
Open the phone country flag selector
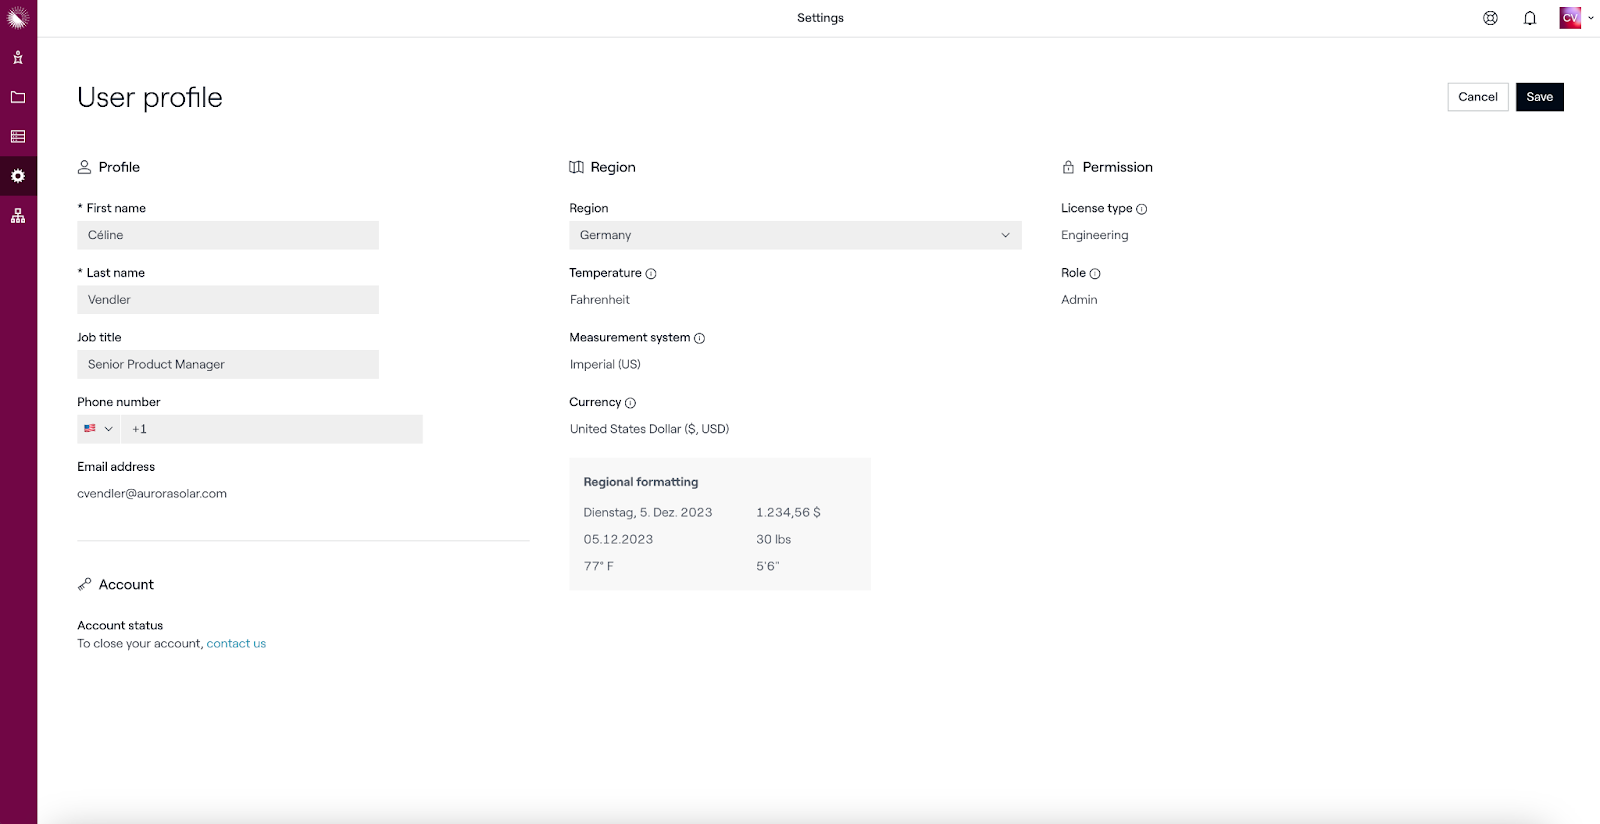click(x=98, y=429)
